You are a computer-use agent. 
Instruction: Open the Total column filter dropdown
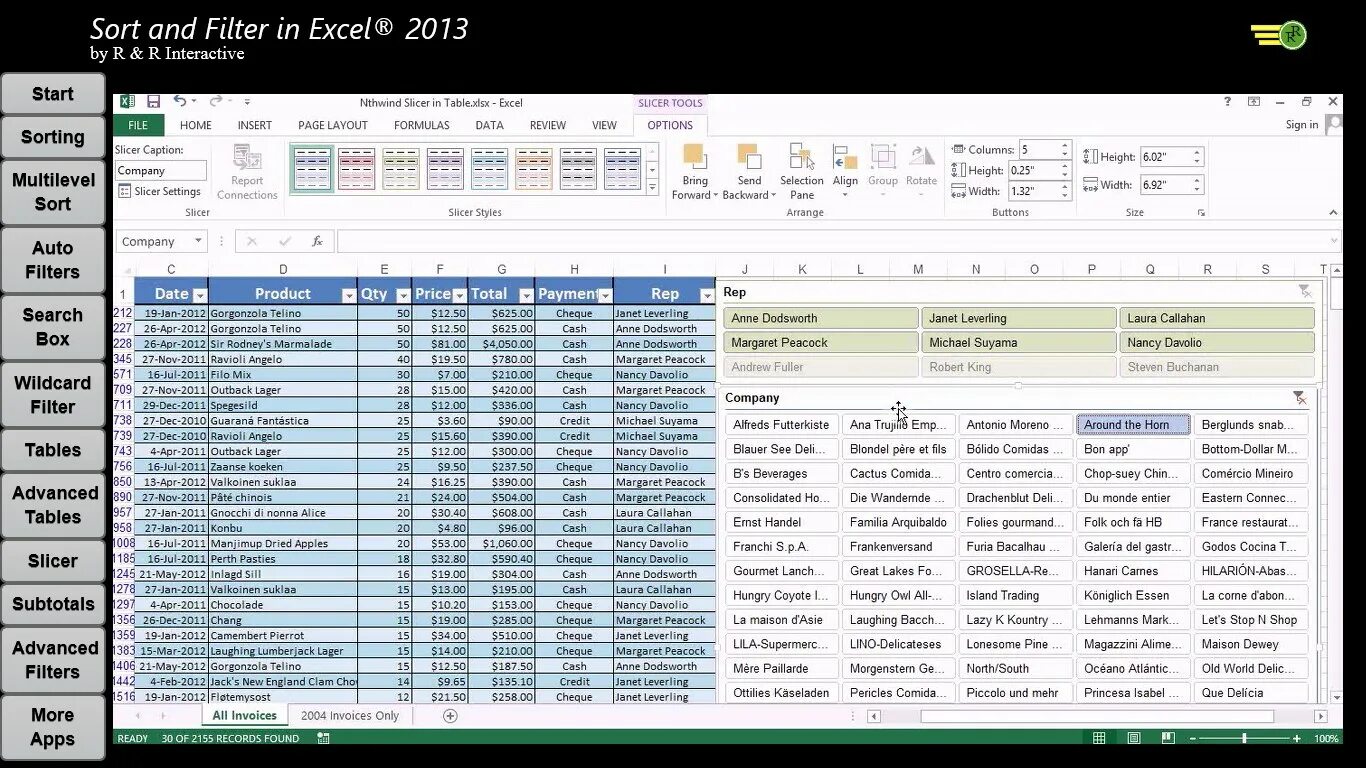click(x=526, y=295)
